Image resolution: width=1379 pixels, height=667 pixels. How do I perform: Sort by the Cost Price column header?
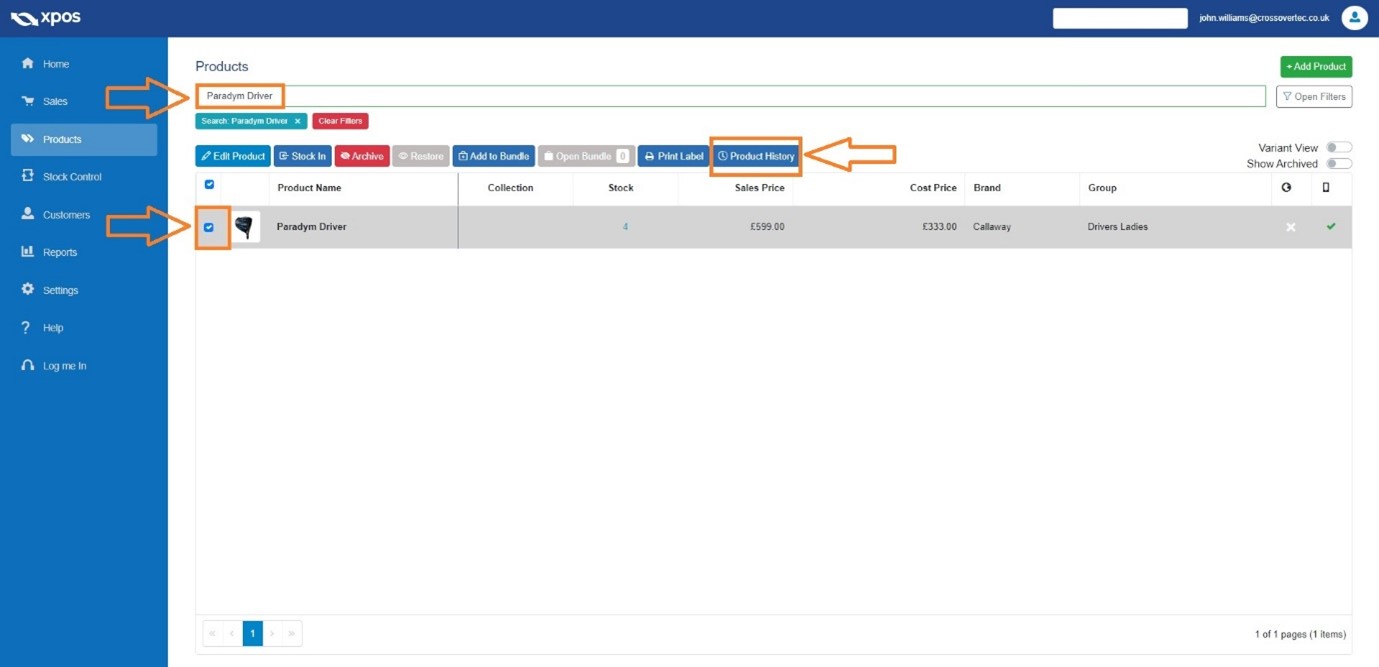933,187
